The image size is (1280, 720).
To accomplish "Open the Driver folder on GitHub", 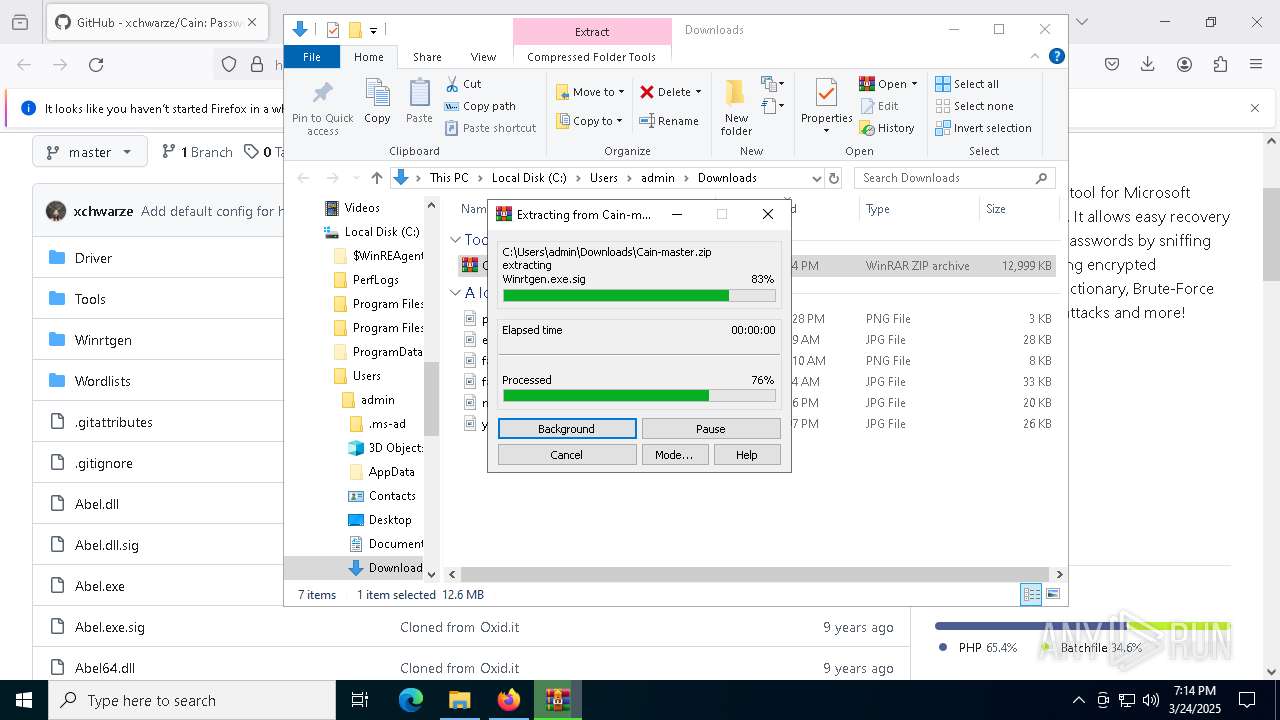I will [93, 258].
